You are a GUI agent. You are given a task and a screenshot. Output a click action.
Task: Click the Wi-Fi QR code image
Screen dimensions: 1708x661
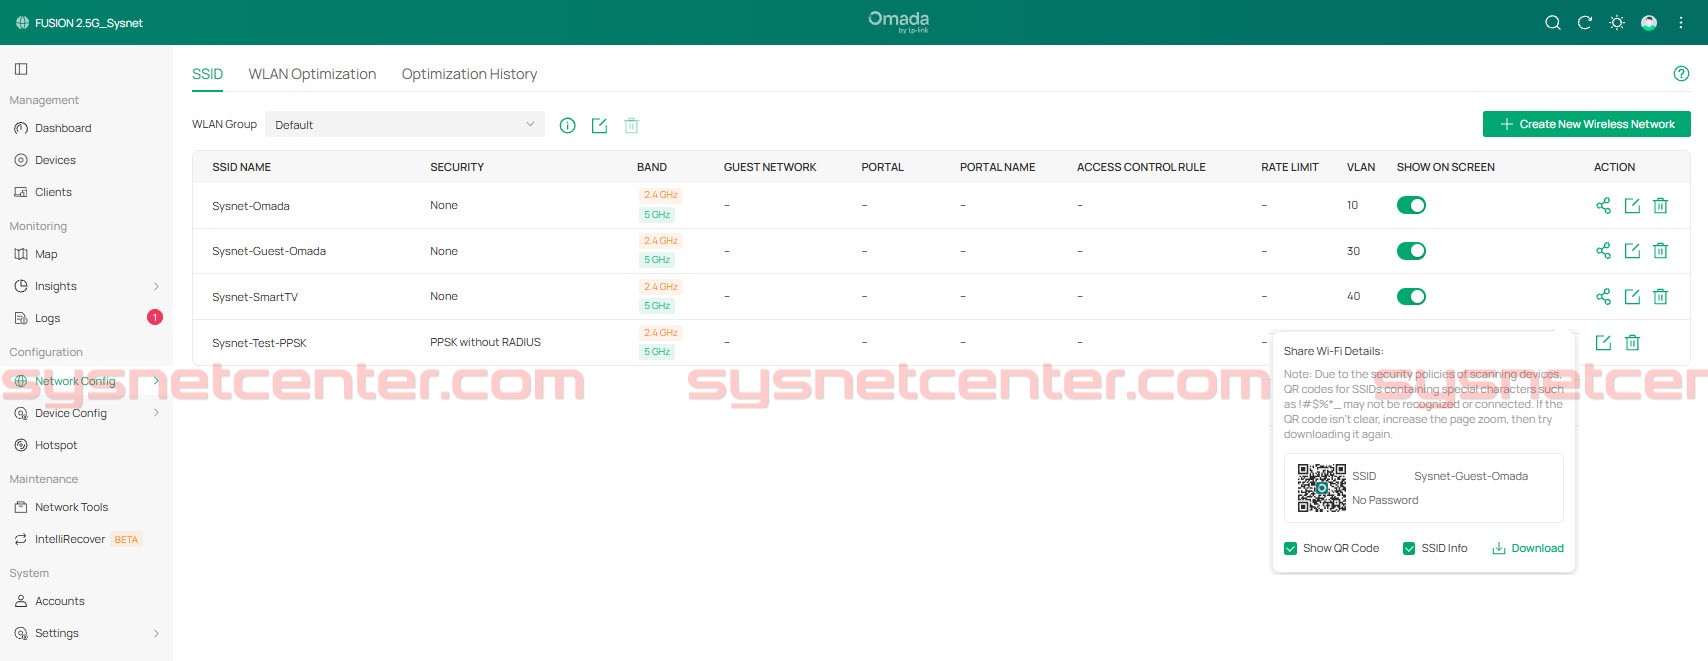point(1321,488)
